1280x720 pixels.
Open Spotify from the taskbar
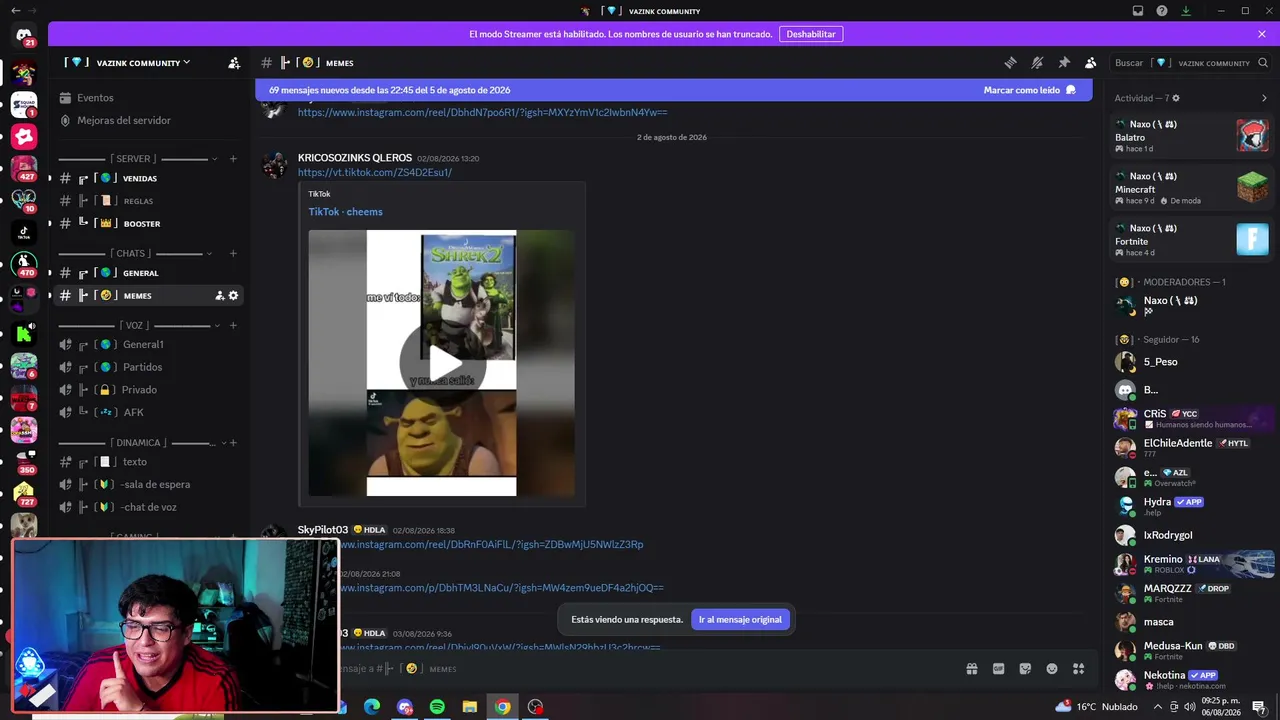tap(437, 707)
